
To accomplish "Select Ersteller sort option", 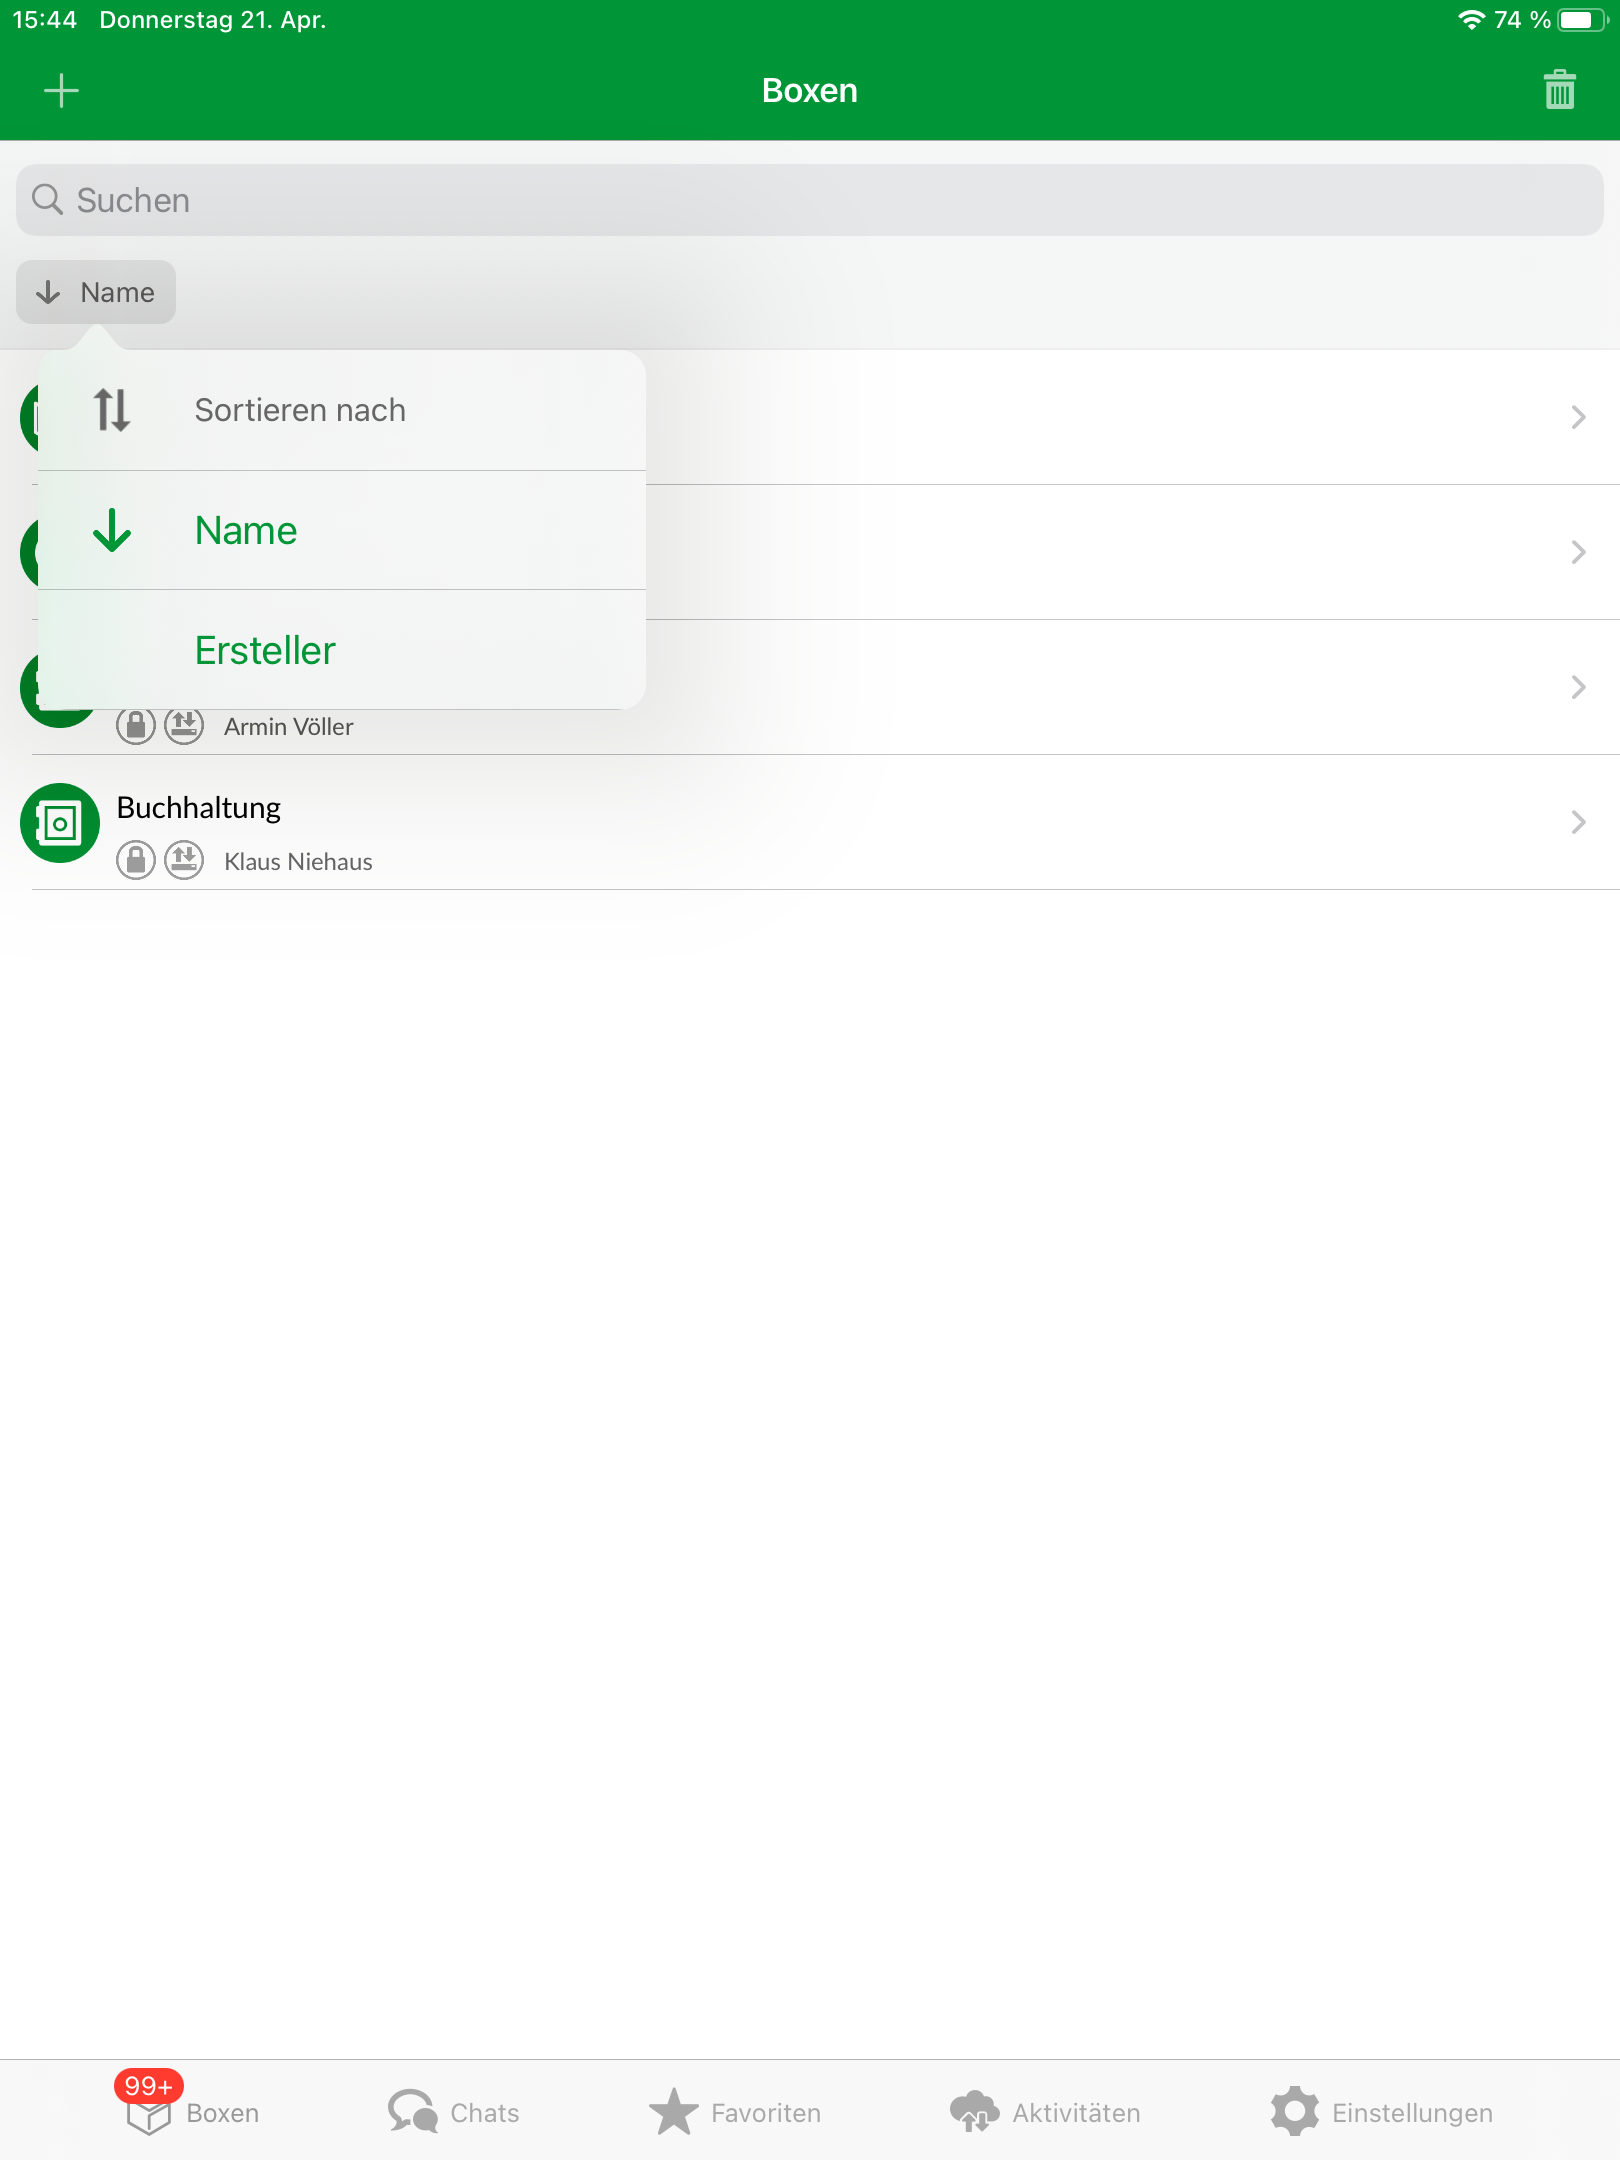I will coord(342,650).
